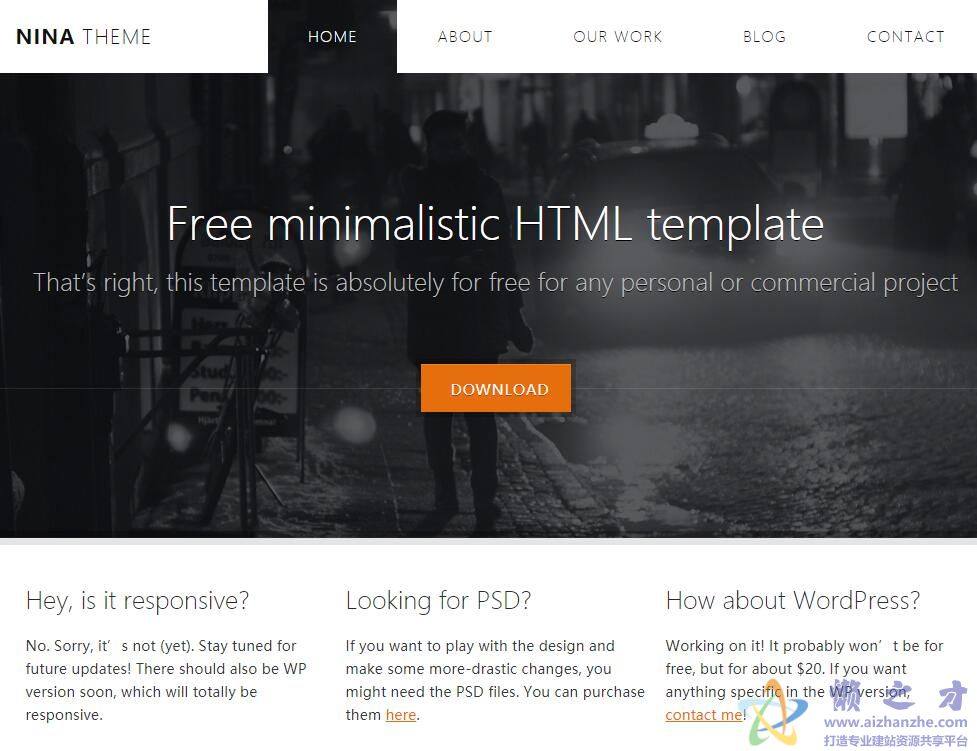Image resolution: width=977 pixels, height=751 pixels.
Task: Open the CONTACT menu item
Action: (x=905, y=37)
